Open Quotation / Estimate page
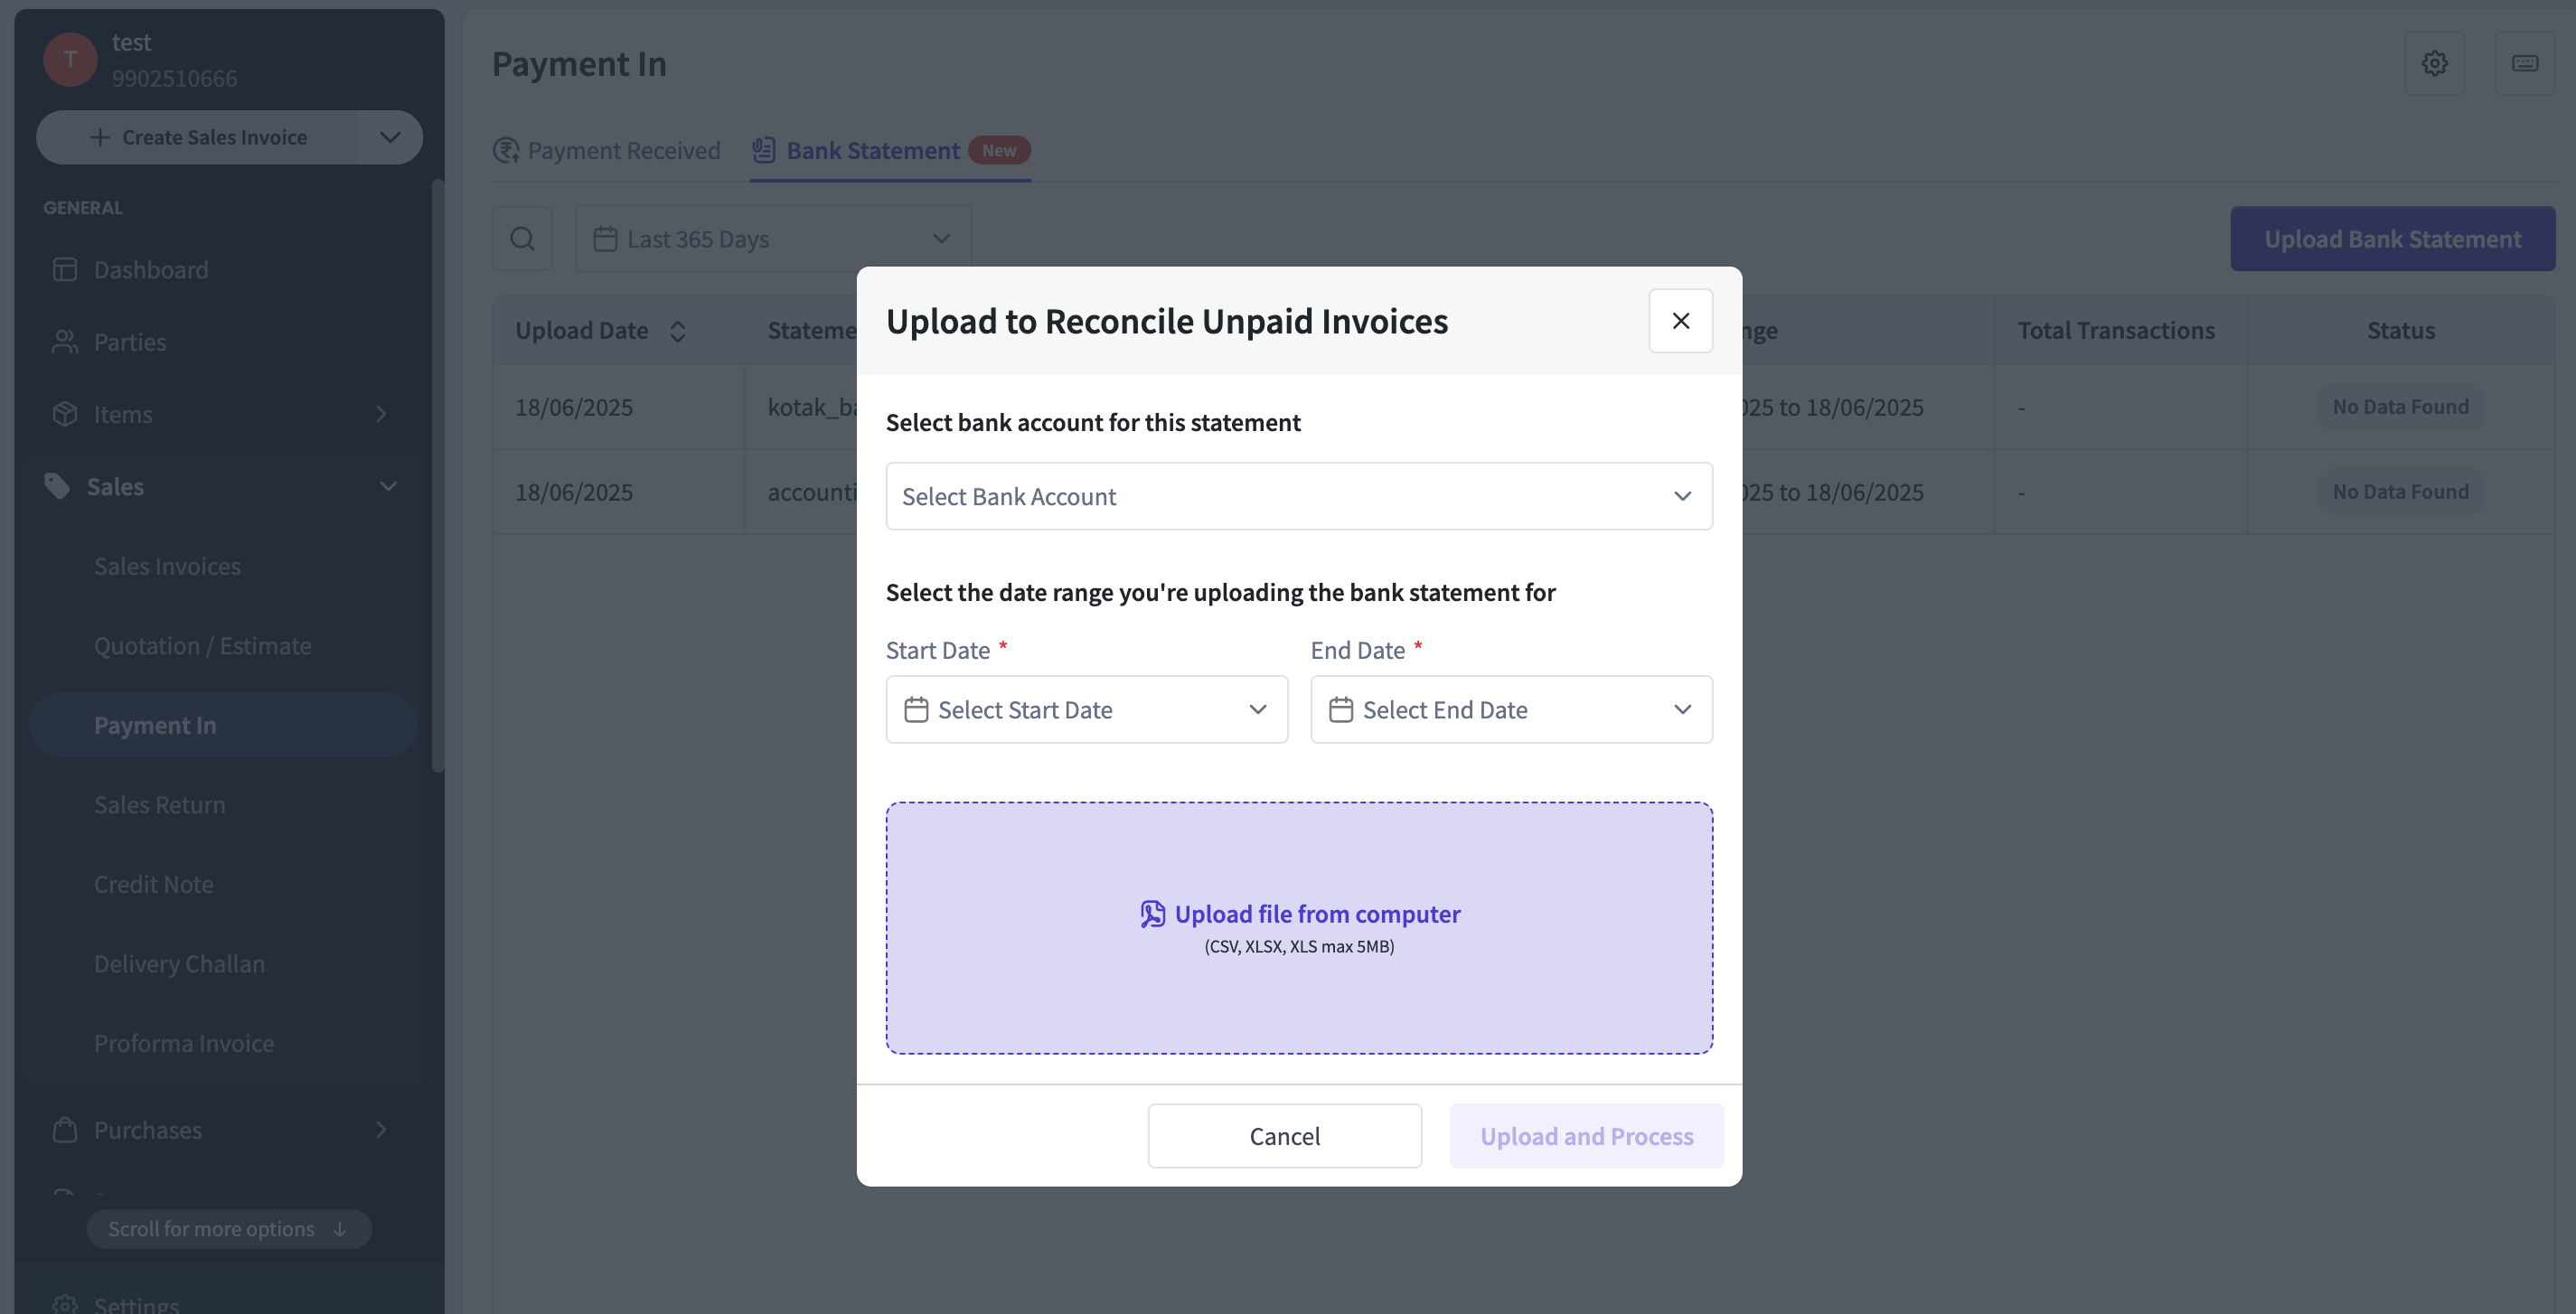The width and height of the screenshot is (2576, 1314). point(223,645)
